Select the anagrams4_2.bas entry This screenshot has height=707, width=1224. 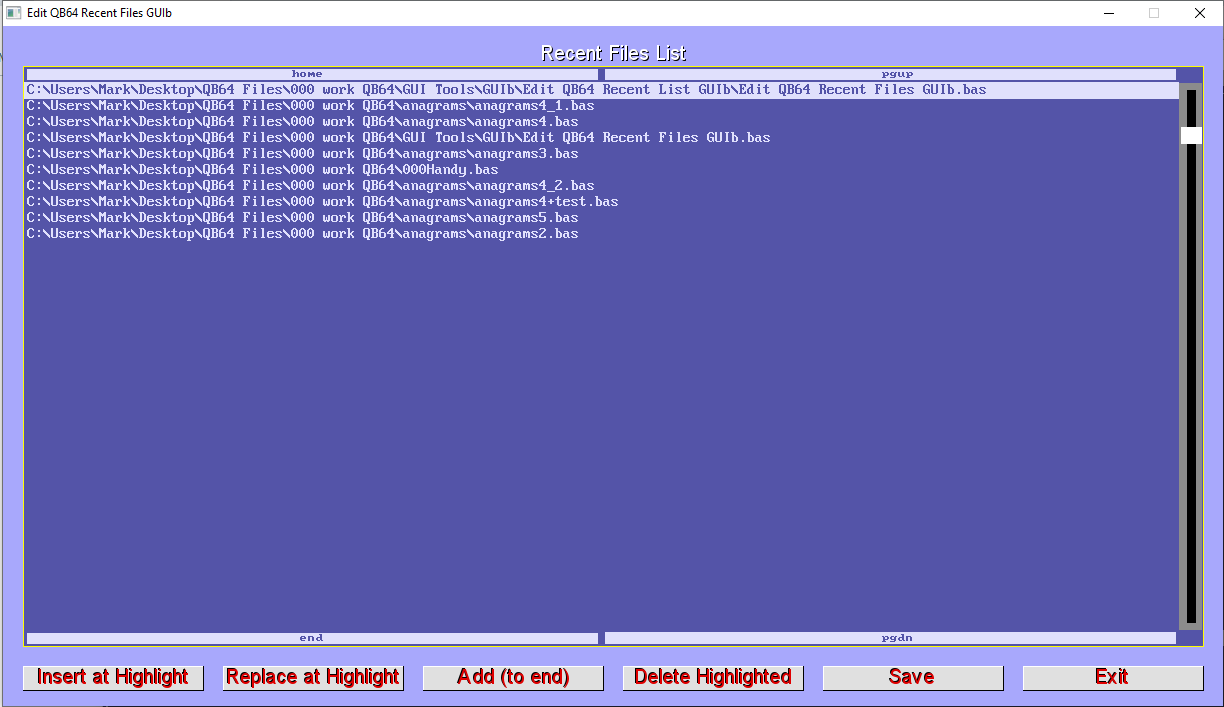[601, 186]
